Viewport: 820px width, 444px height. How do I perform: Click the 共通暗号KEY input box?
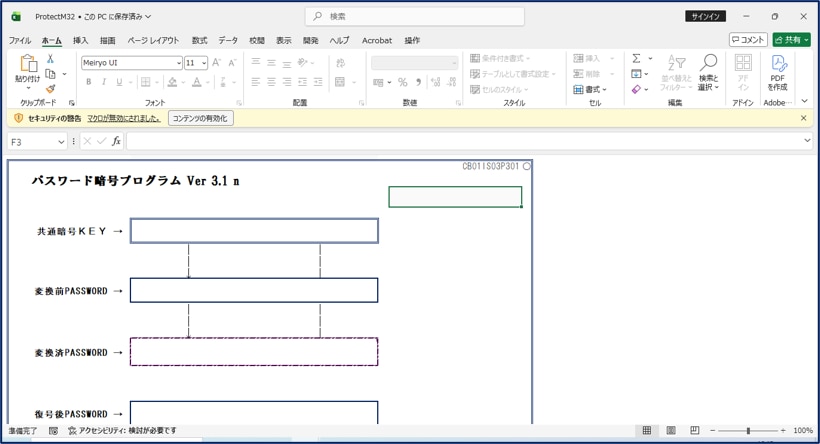click(x=254, y=231)
